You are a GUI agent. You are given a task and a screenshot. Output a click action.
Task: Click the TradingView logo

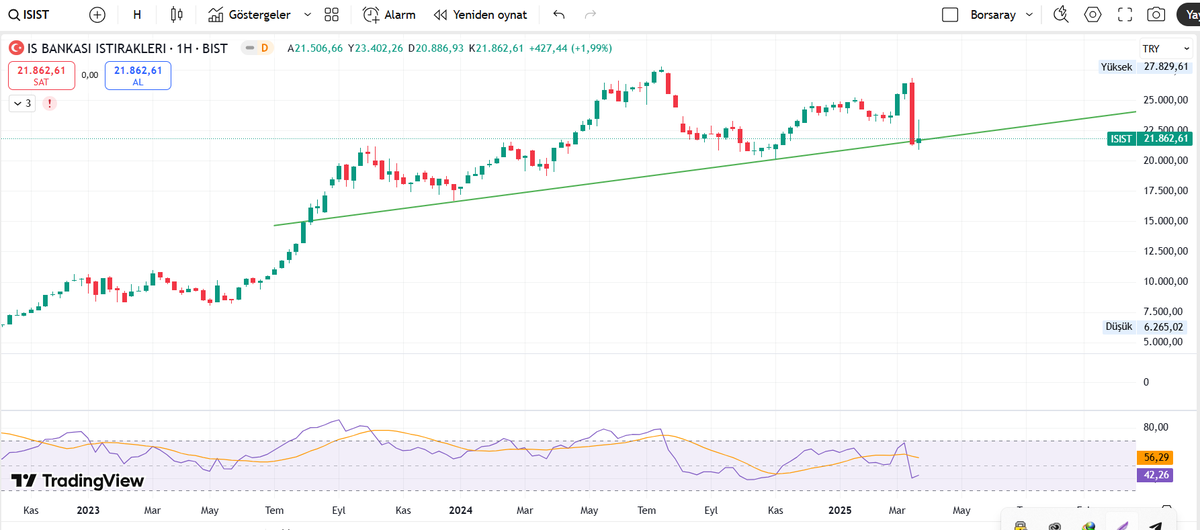(79, 481)
